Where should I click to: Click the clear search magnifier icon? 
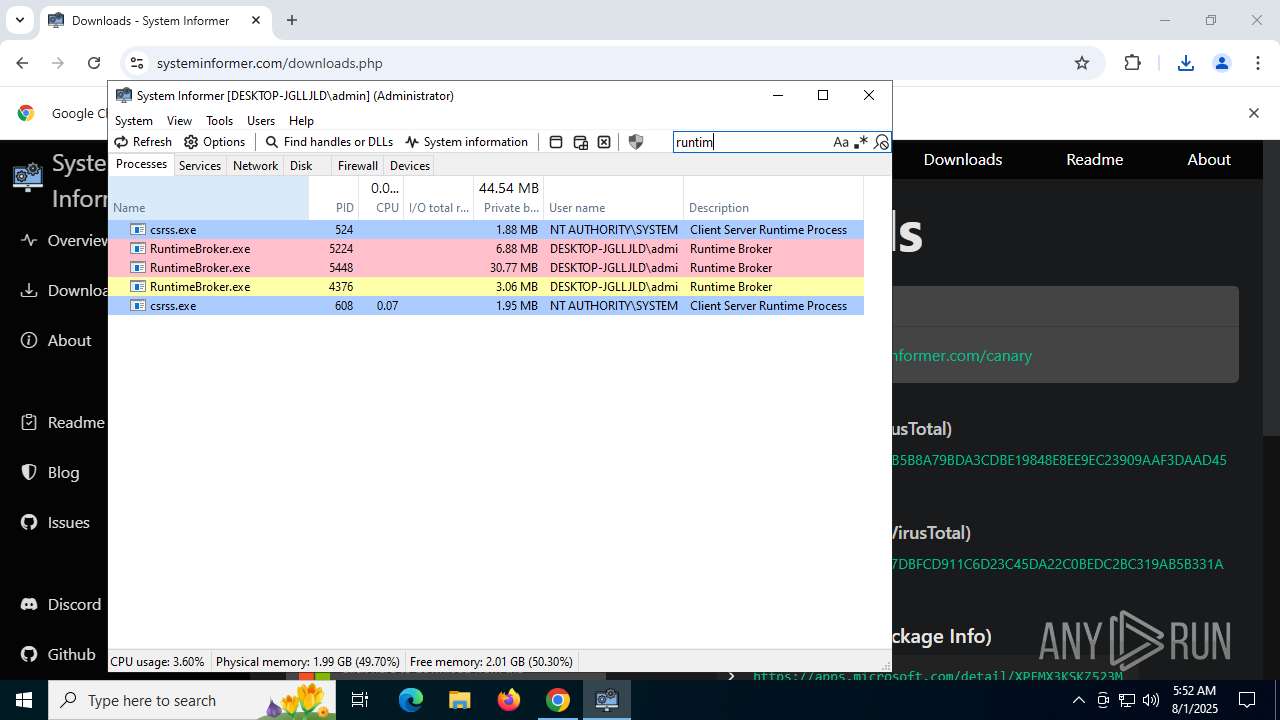coord(880,142)
